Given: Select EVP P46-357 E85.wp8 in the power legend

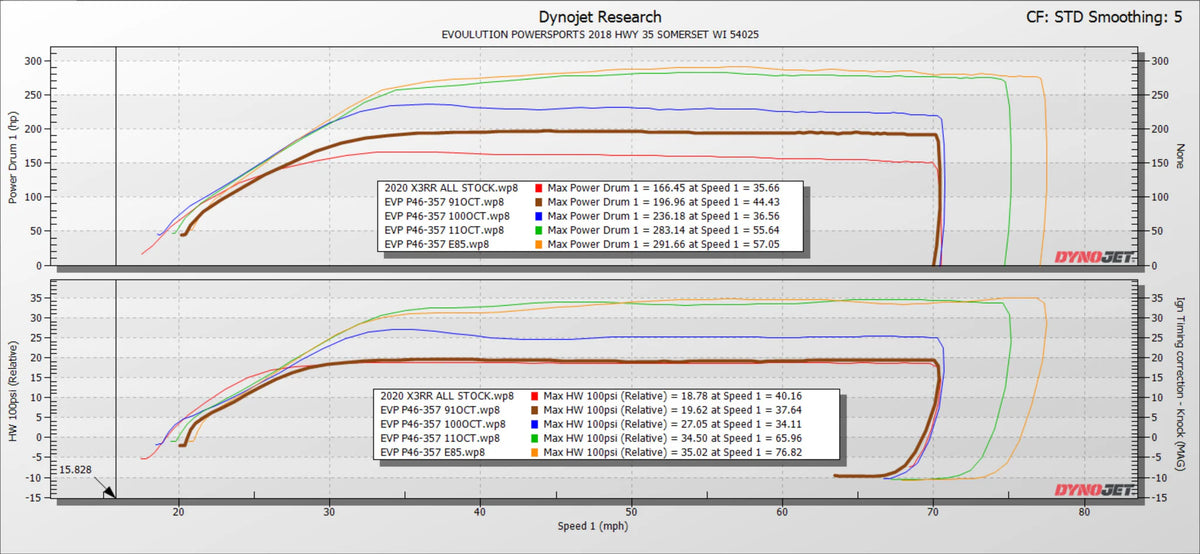Looking at the screenshot, I should point(437,243).
